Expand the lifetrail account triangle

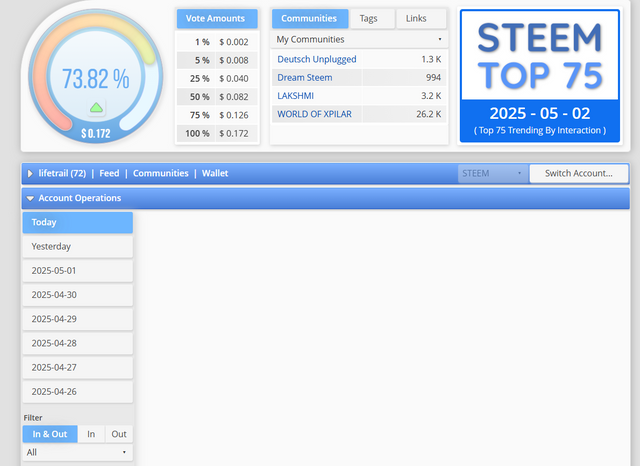click(x=30, y=173)
